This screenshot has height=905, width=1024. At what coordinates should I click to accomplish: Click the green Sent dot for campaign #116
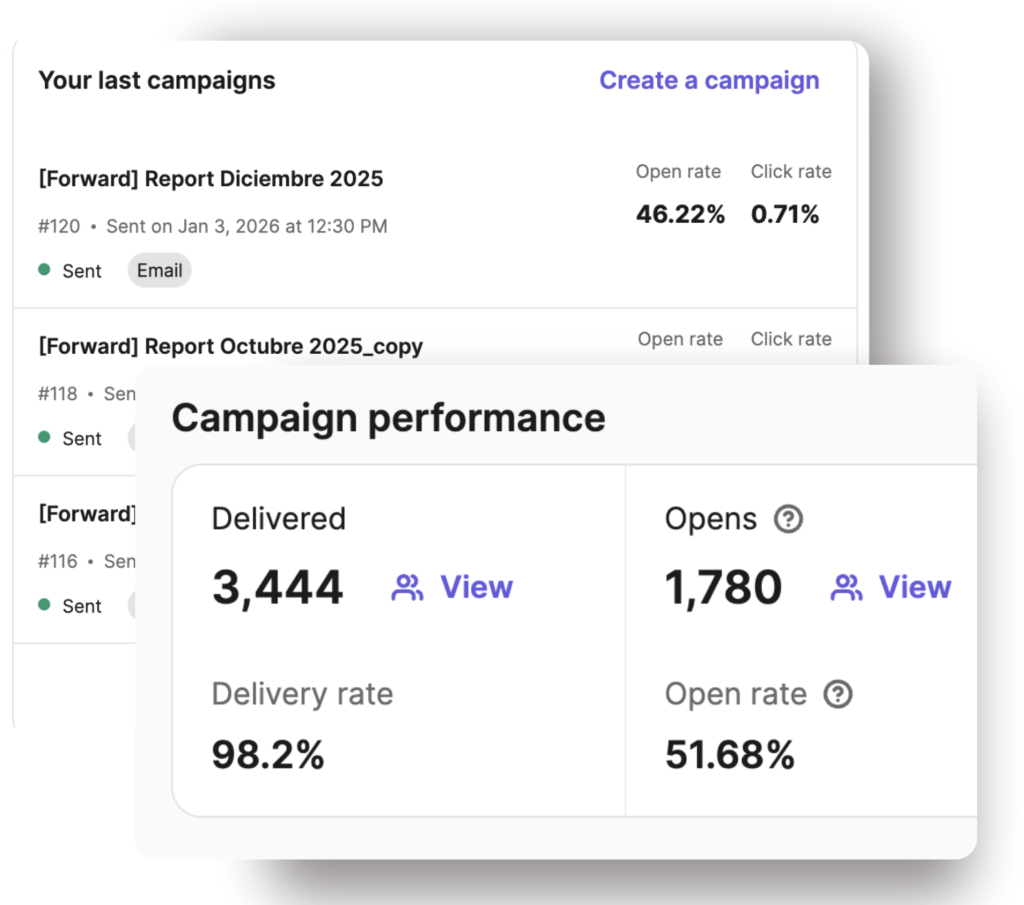coord(44,605)
